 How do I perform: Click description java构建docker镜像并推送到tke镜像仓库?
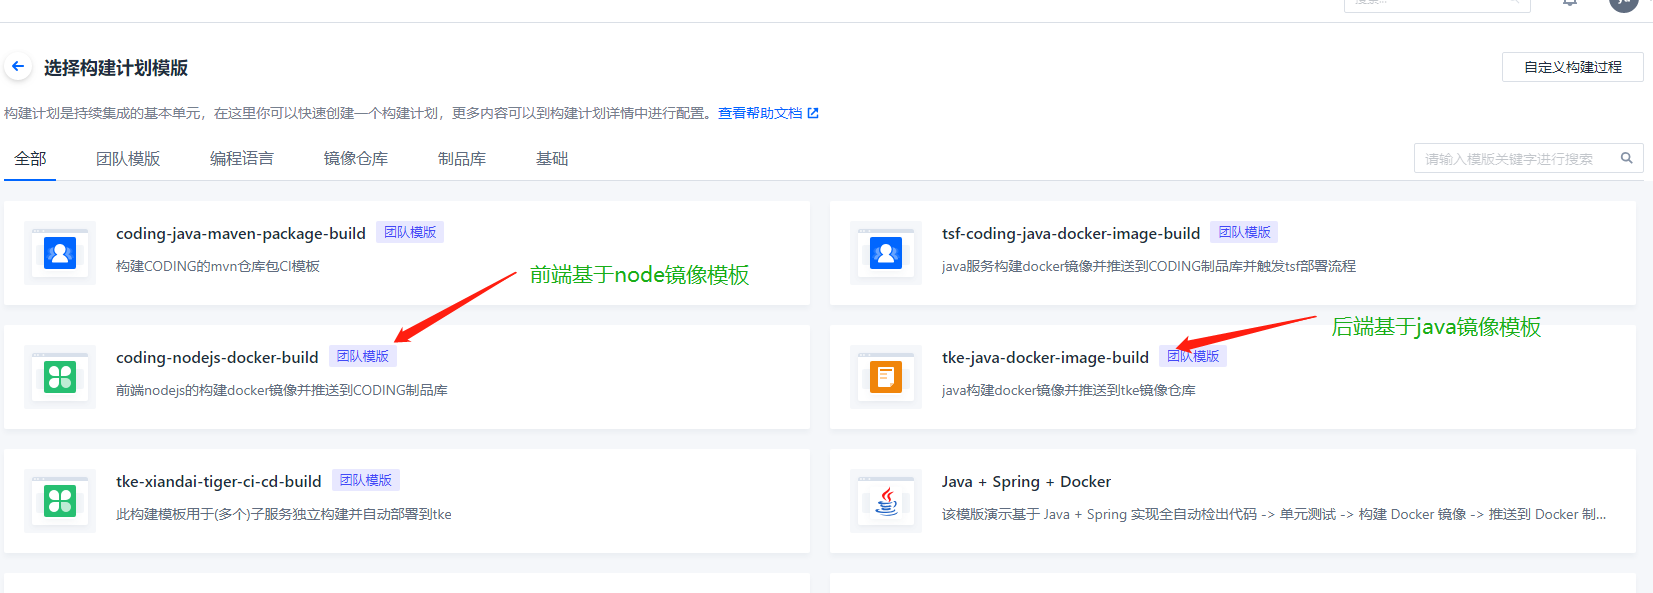[x=1069, y=390]
